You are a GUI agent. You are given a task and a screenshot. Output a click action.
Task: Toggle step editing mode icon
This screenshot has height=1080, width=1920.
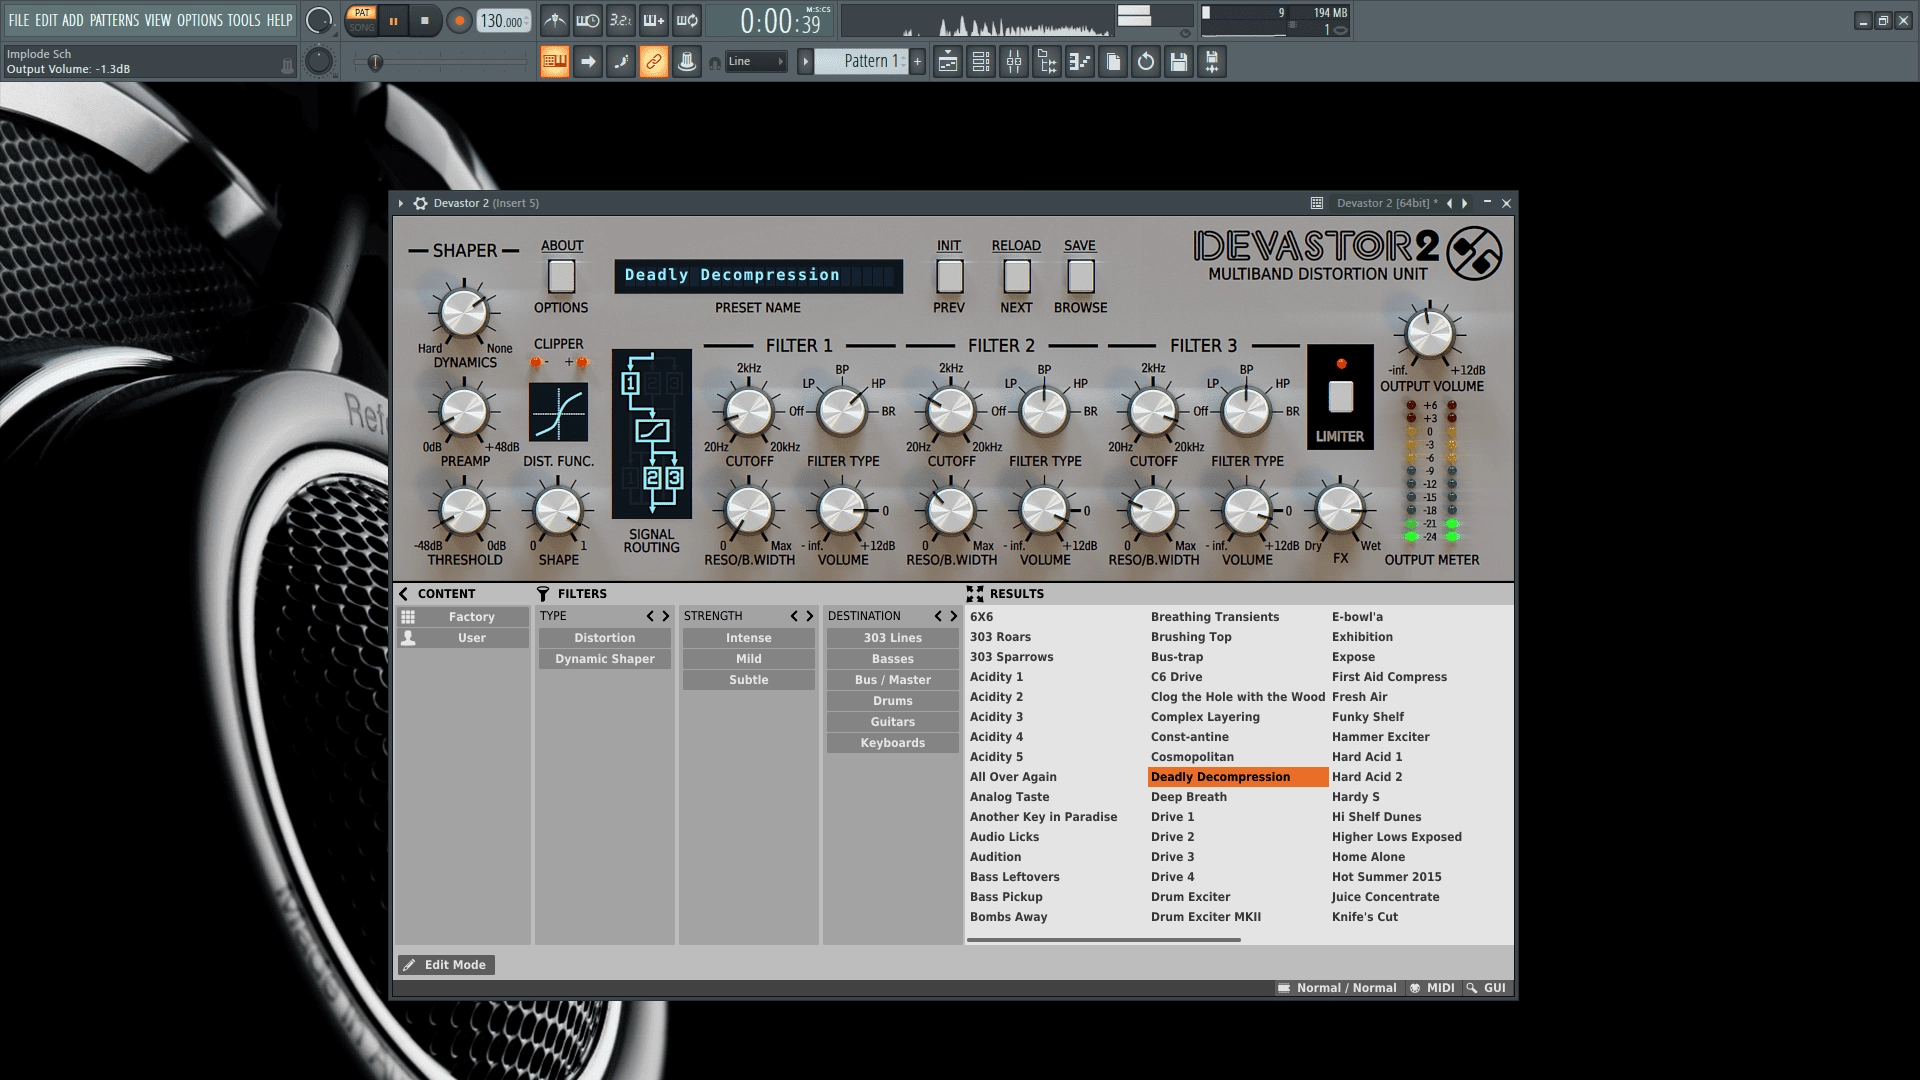(621, 62)
